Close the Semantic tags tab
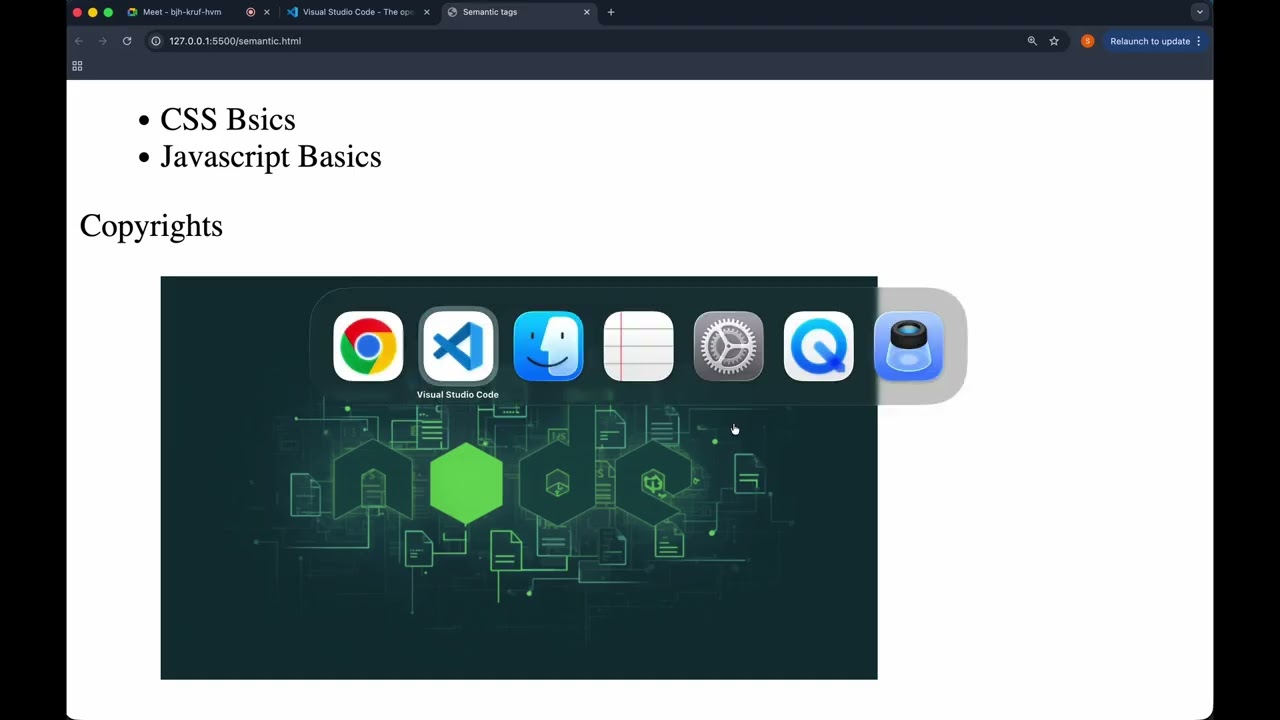The height and width of the screenshot is (720, 1280). pos(587,12)
